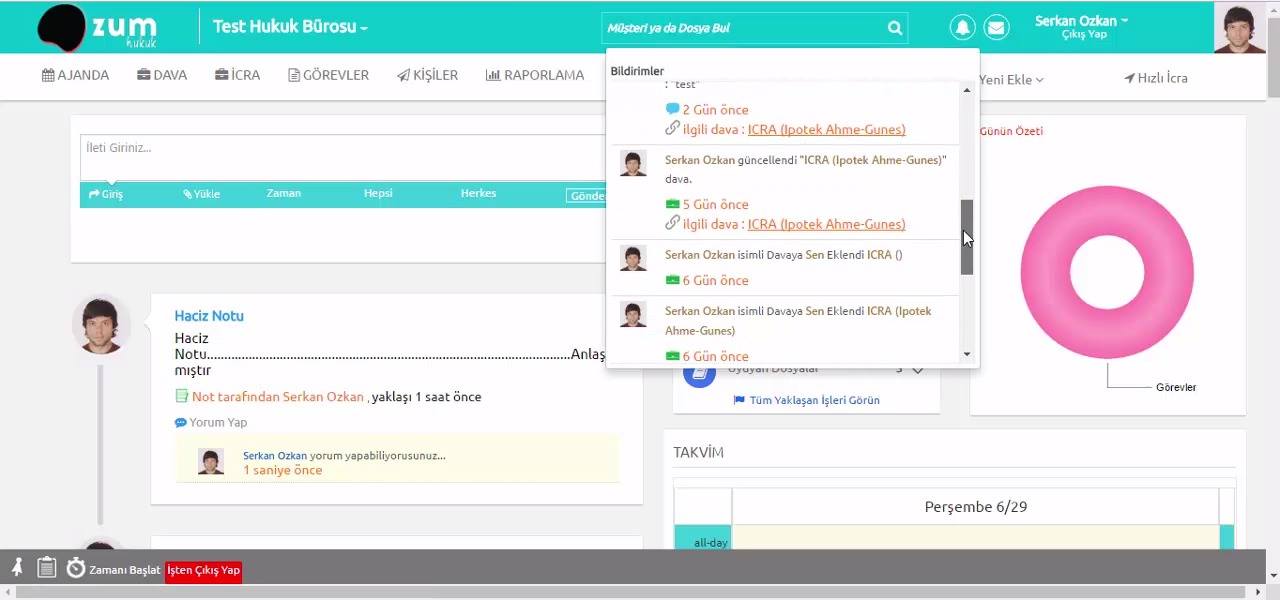Focus the İleti Giriniz message field

[x=343, y=158]
